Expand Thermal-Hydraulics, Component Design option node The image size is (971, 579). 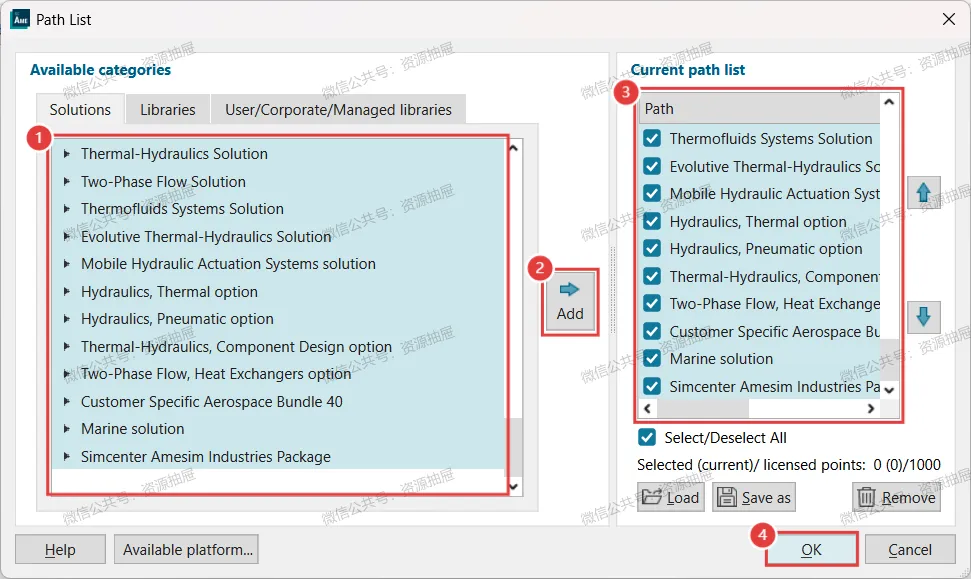66,346
